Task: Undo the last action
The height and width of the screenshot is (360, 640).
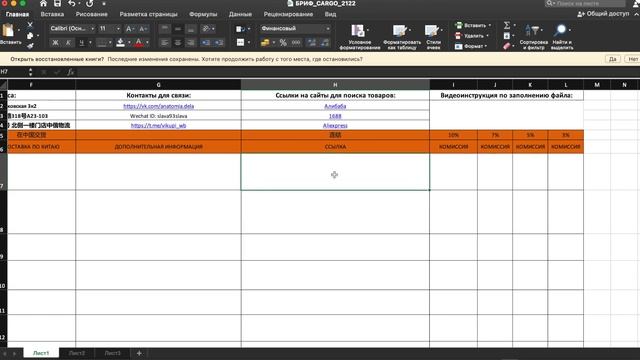Action: point(72,4)
